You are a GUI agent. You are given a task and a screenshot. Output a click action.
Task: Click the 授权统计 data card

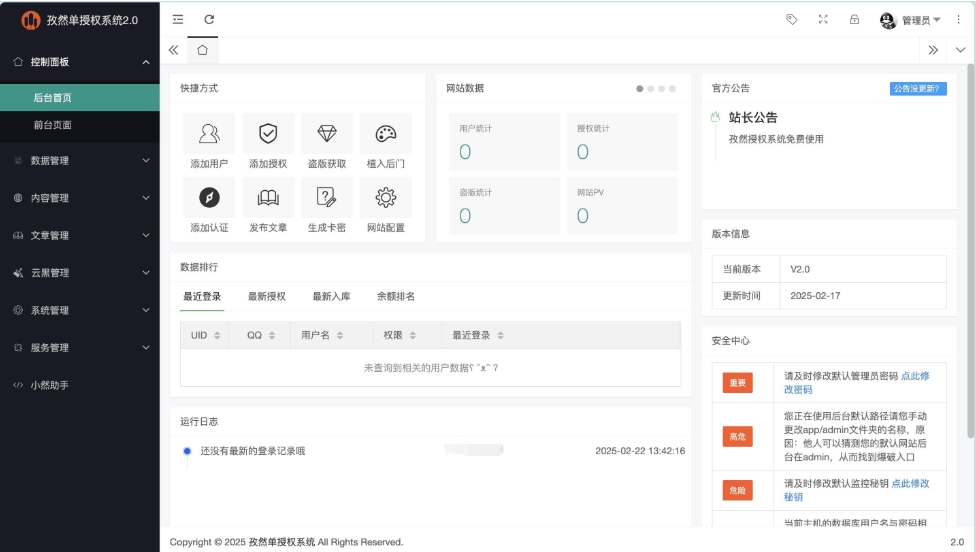[x=622, y=141]
